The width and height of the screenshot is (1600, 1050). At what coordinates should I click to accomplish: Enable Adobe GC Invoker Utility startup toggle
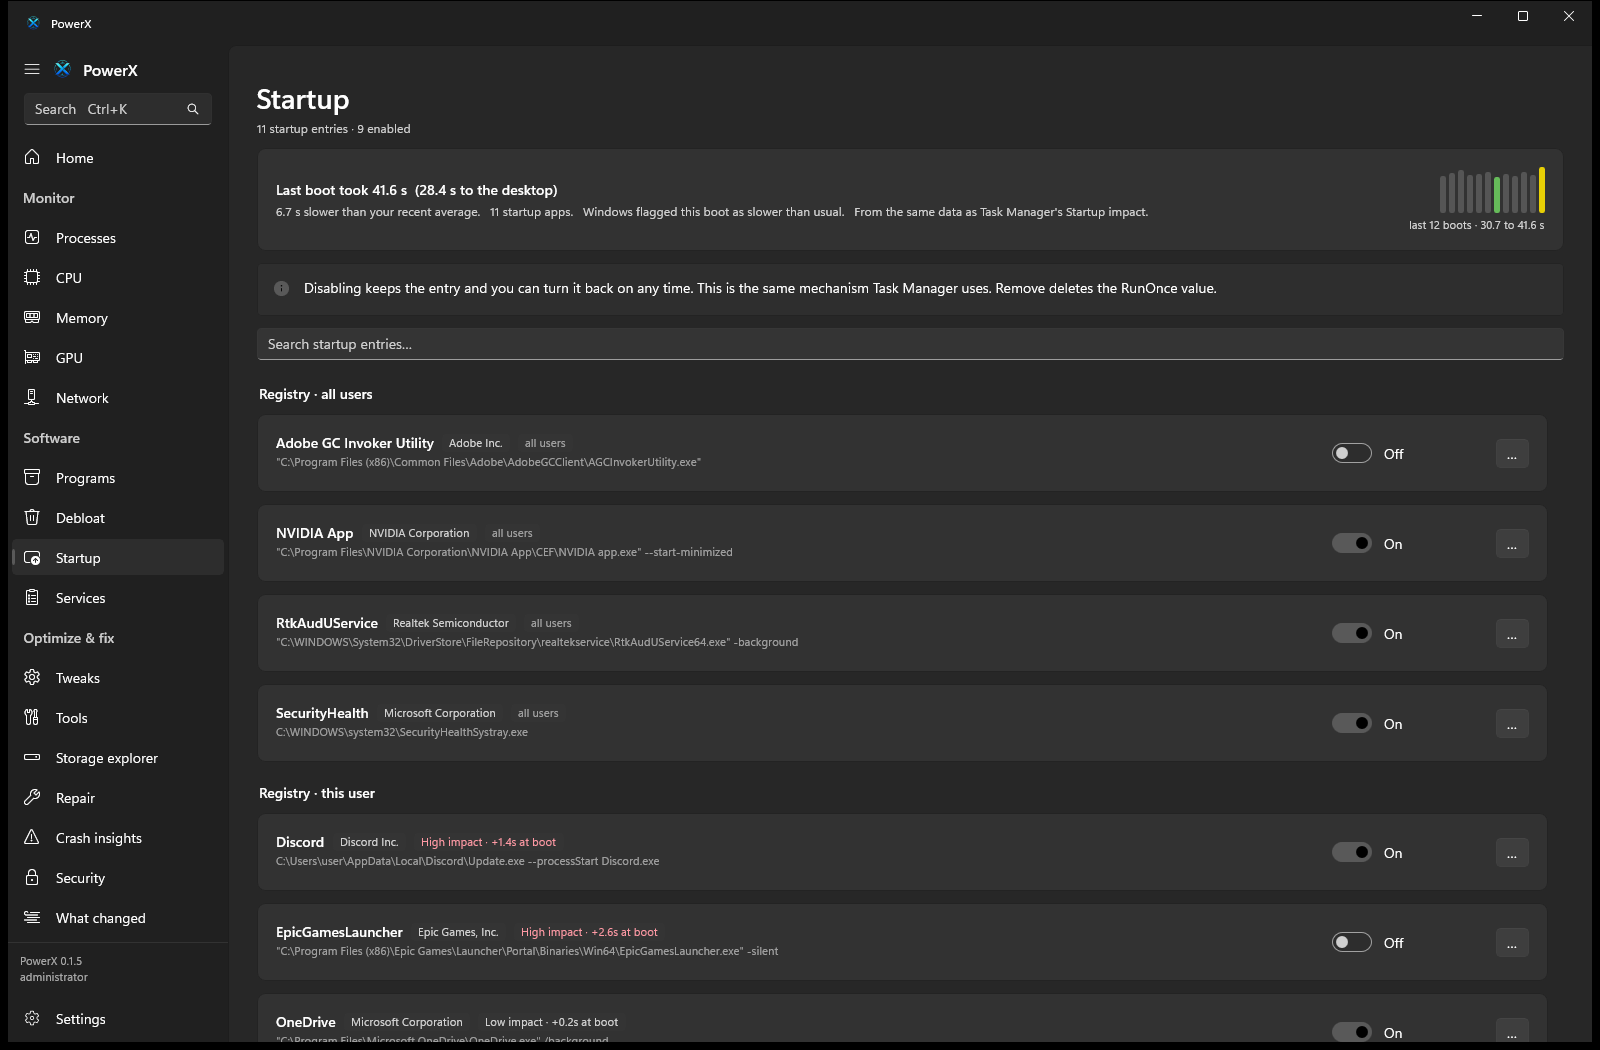coord(1351,454)
